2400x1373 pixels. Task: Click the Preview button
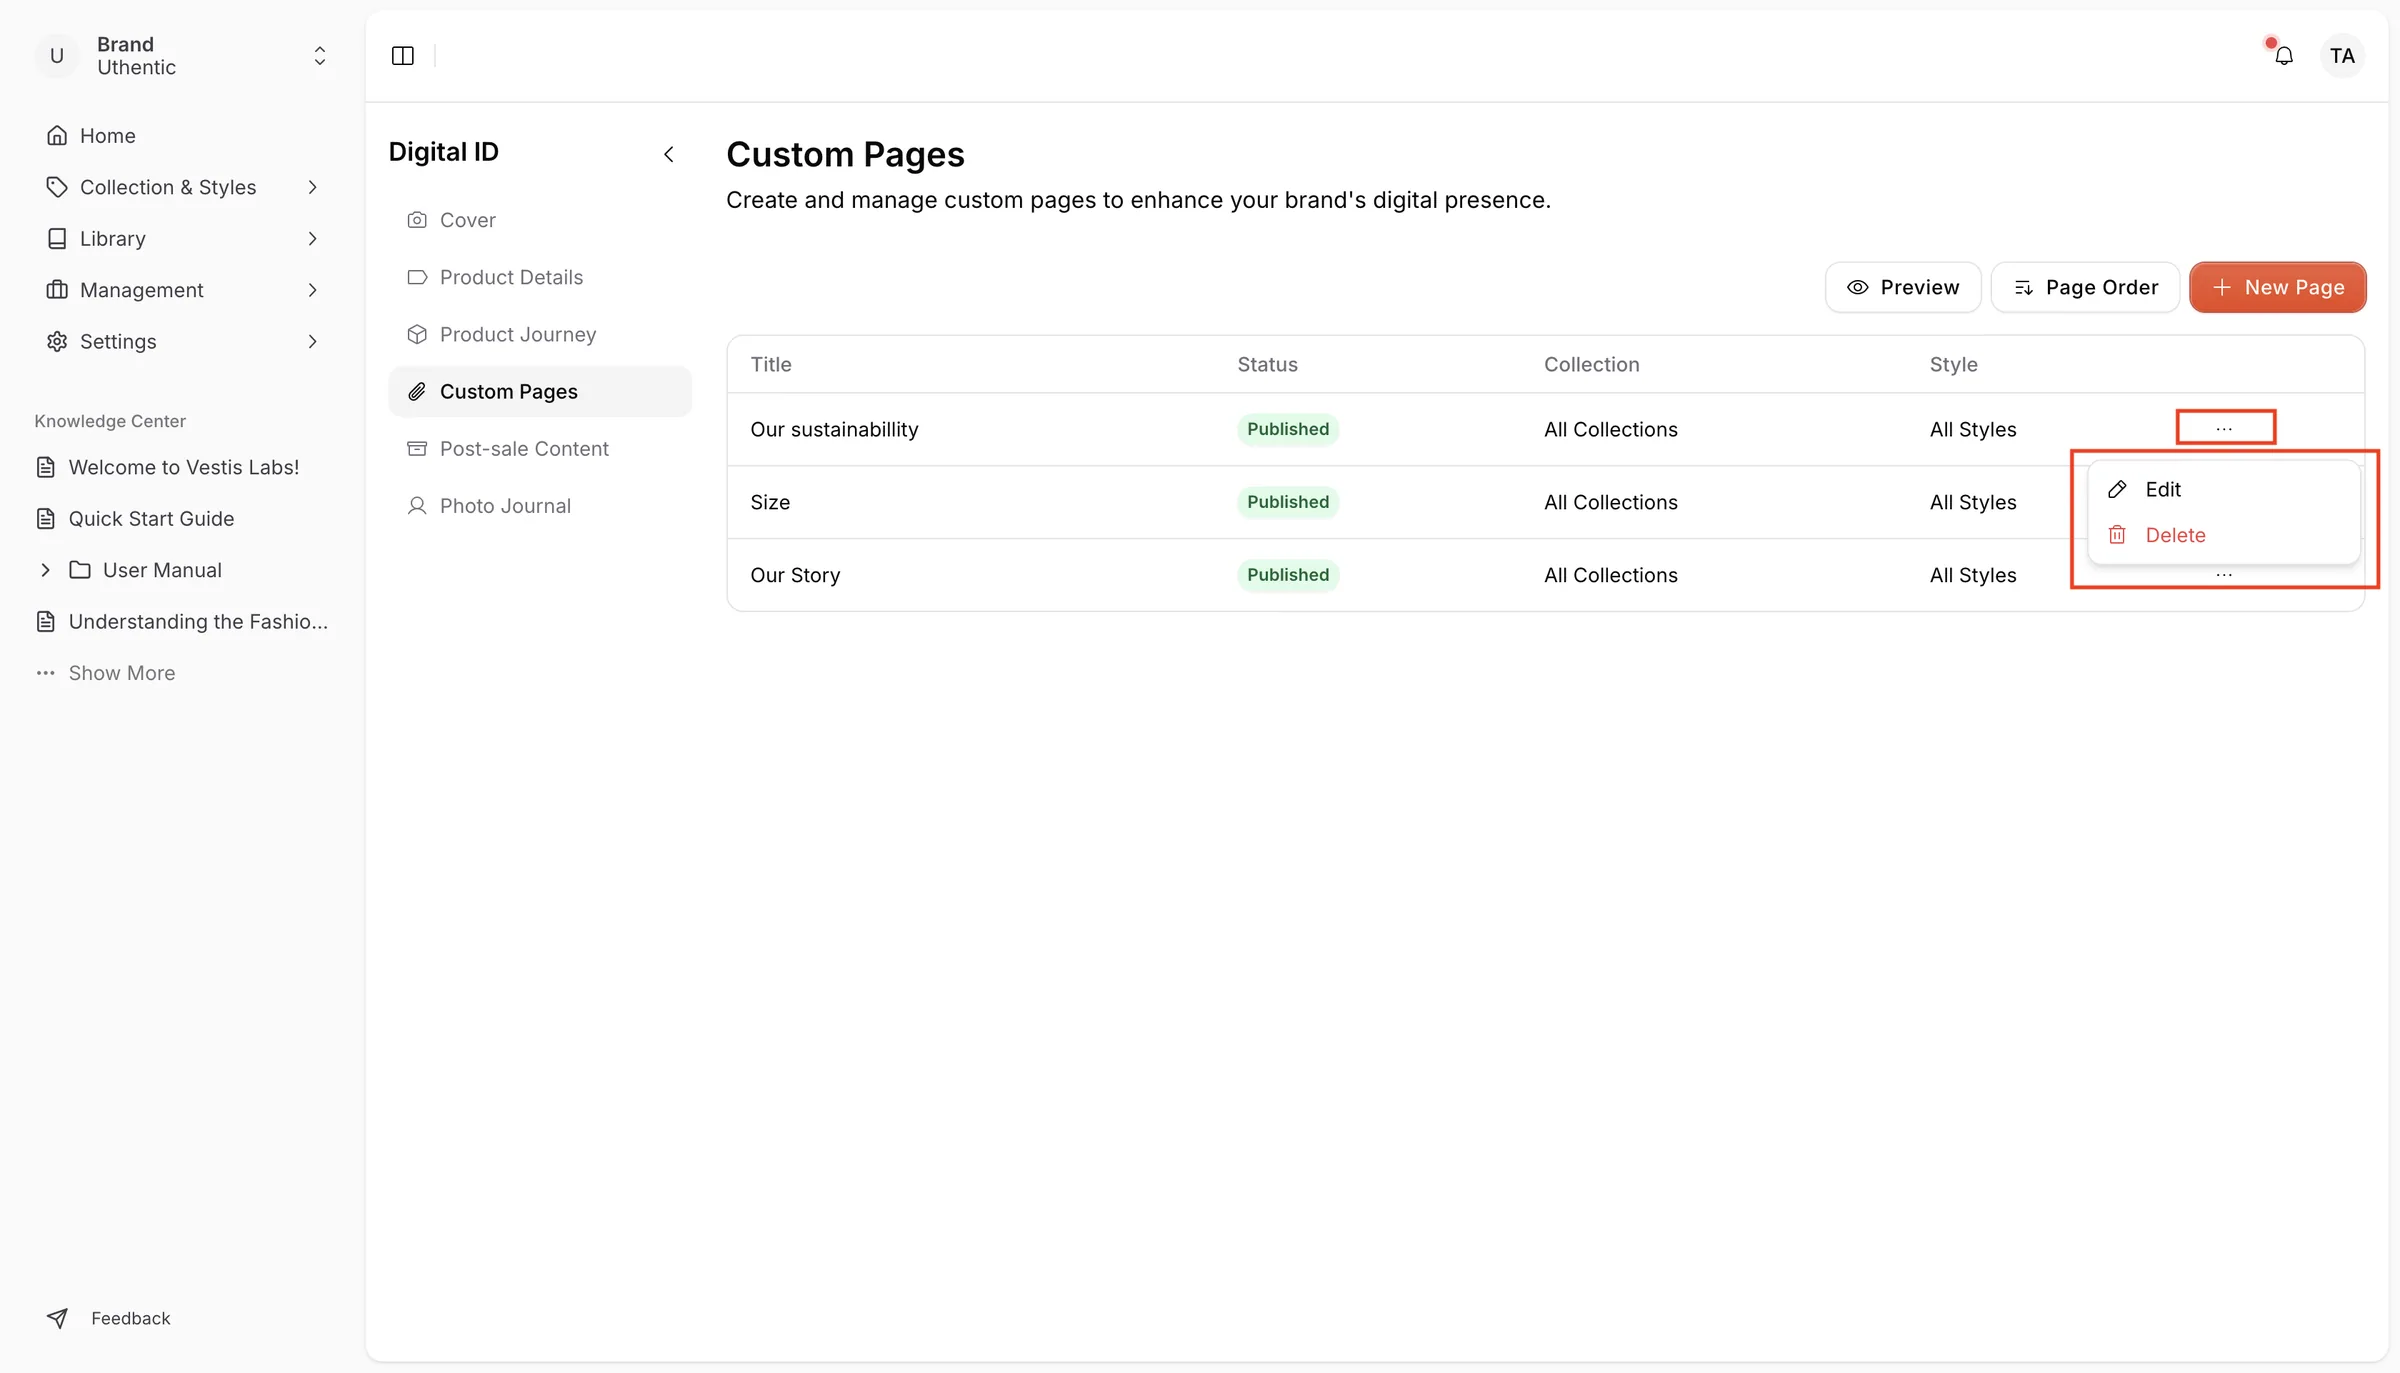(1903, 287)
